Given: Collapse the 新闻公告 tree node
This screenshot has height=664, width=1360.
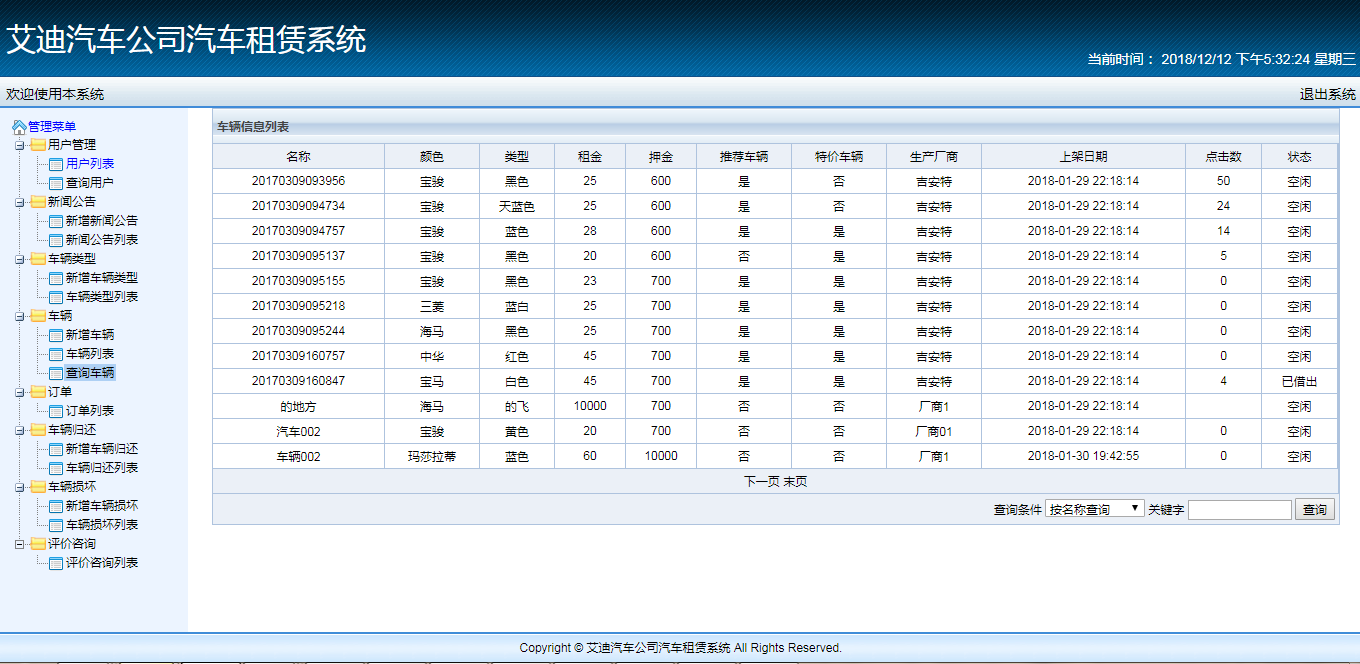Looking at the screenshot, I should tap(20, 202).
